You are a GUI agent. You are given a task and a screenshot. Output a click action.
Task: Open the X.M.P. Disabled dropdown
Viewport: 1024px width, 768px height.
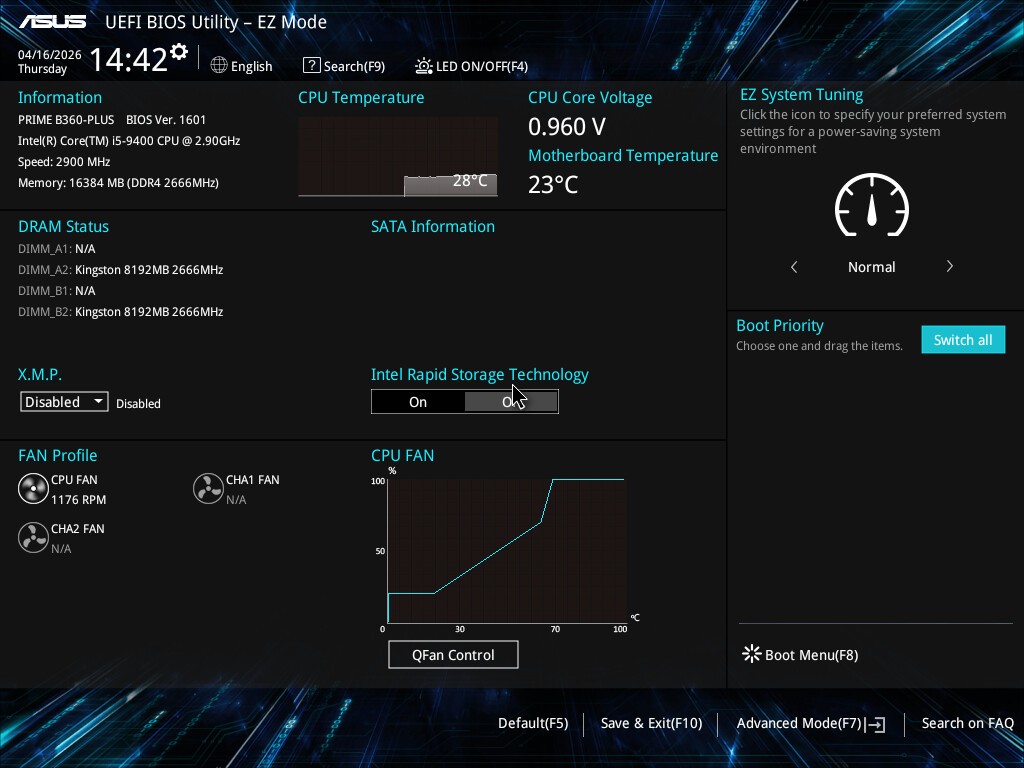64,402
